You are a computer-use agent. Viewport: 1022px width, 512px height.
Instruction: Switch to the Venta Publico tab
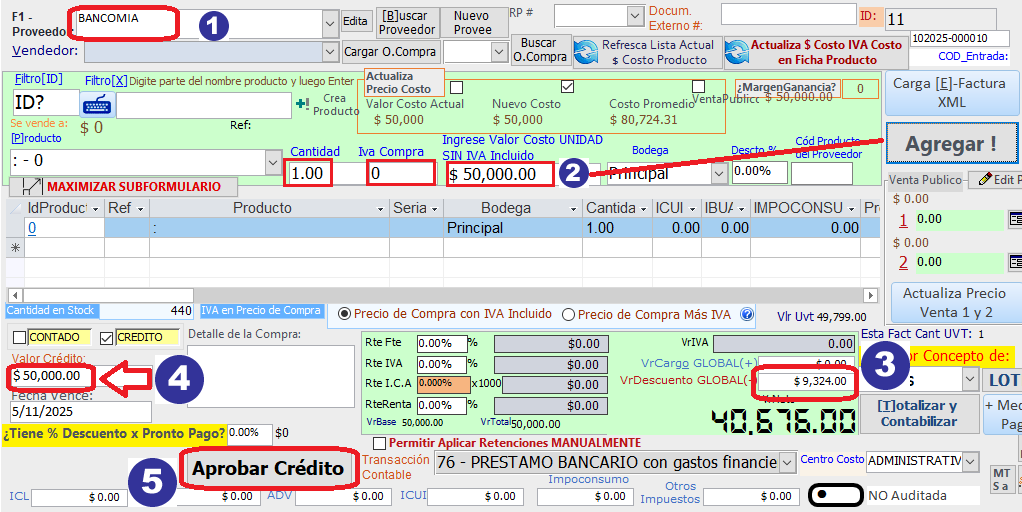pos(924,180)
